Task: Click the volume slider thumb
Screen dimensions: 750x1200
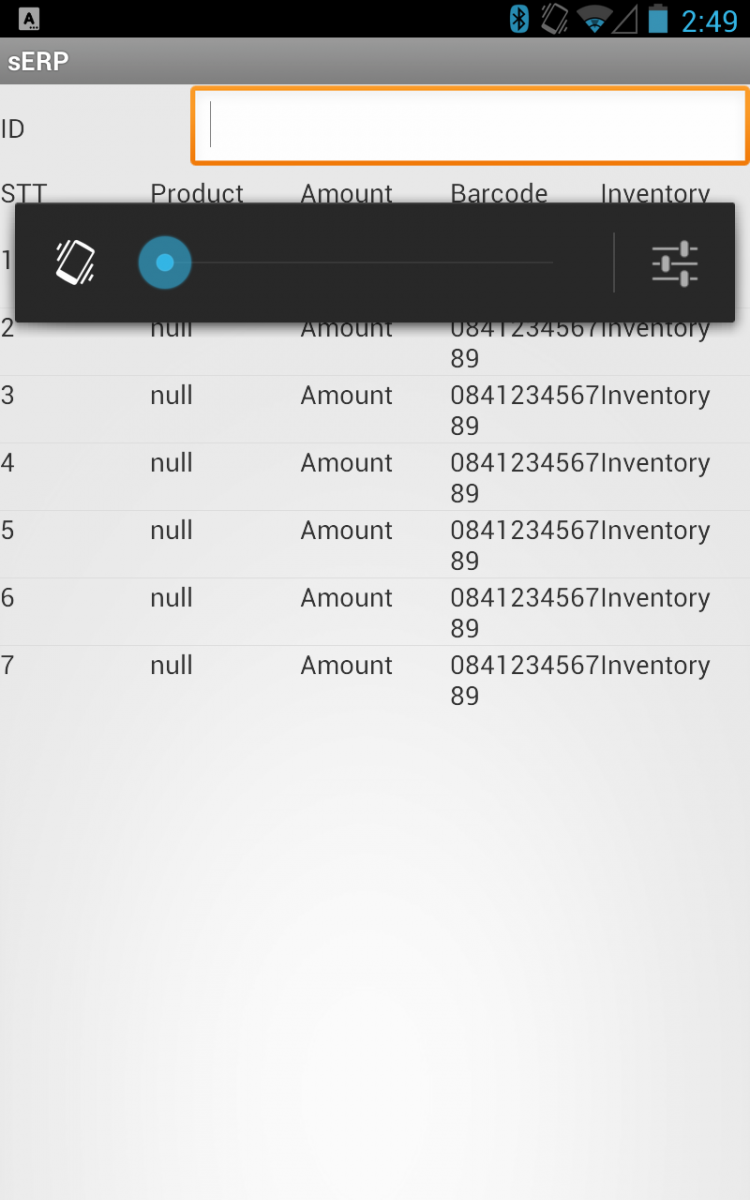Action: click(165, 263)
